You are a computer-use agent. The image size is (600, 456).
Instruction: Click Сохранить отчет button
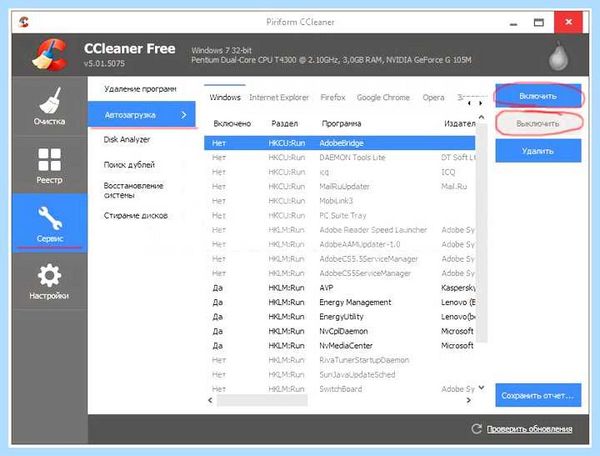(x=538, y=395)
